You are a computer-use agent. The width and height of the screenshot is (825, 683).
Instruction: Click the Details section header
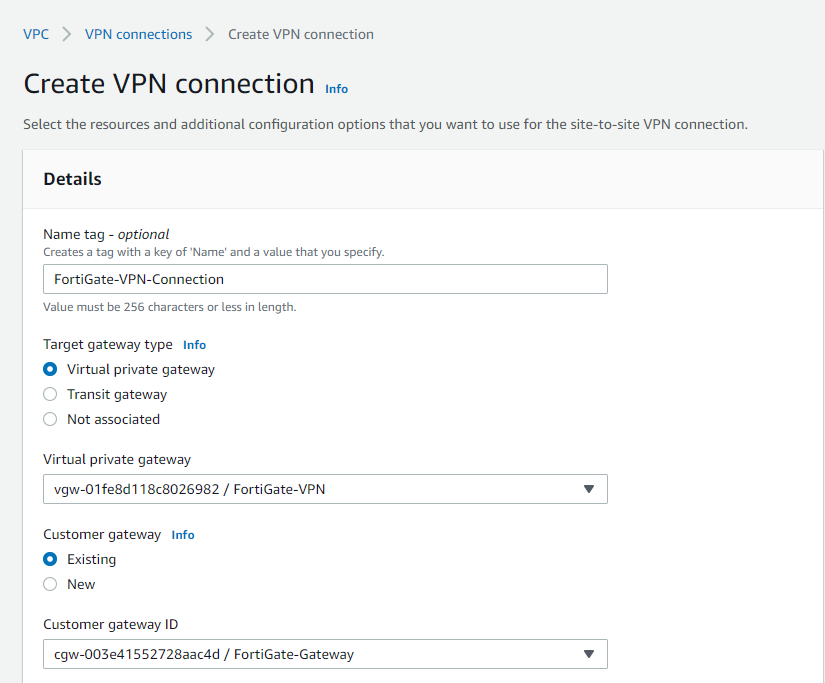72,179
